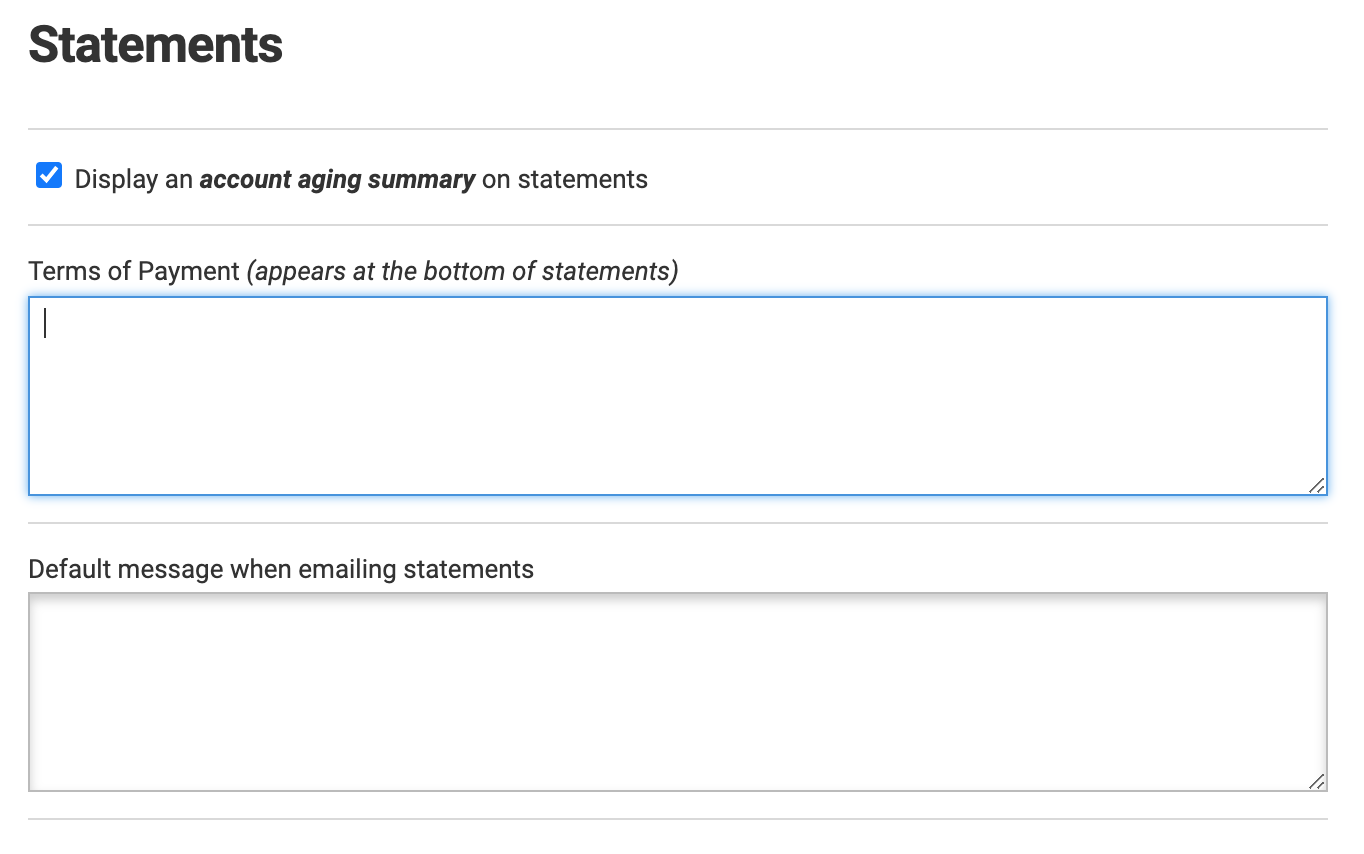Screen dimensions: 1364x854
Task: Click the Default message resize grip
Action: point(1316,779)
